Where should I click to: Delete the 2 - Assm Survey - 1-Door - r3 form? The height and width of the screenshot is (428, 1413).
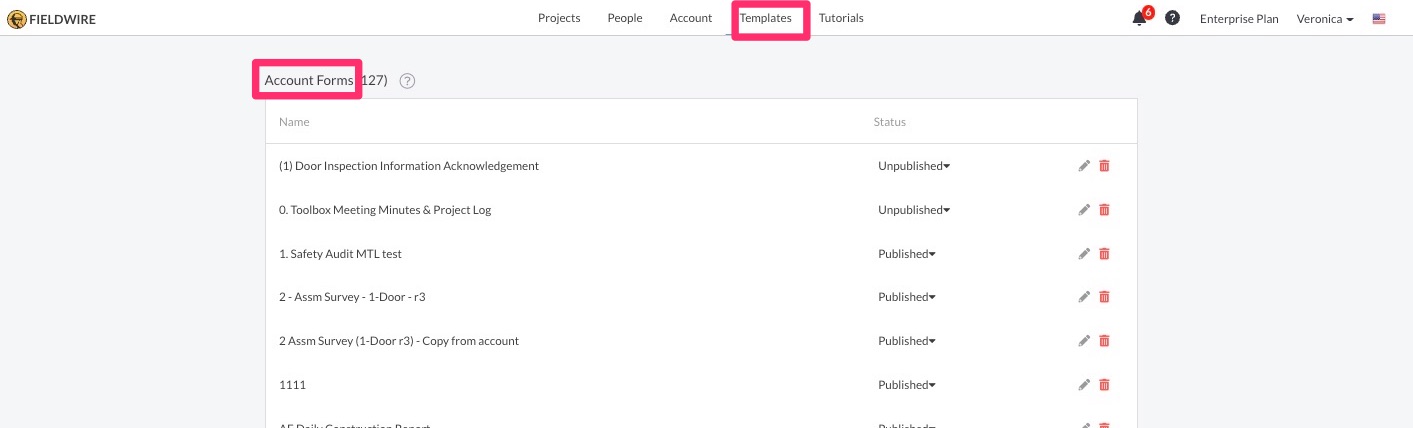point(1104,297)
